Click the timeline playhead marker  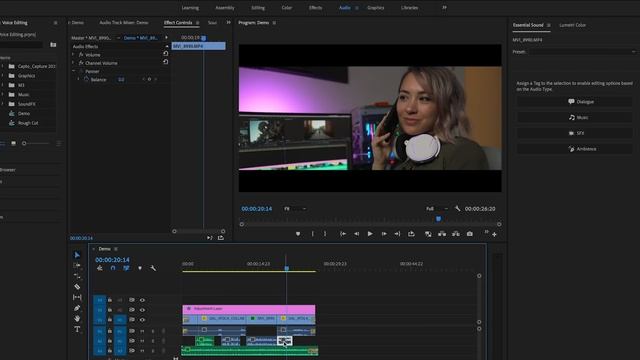pyautogui.click(x=287, y=268)
